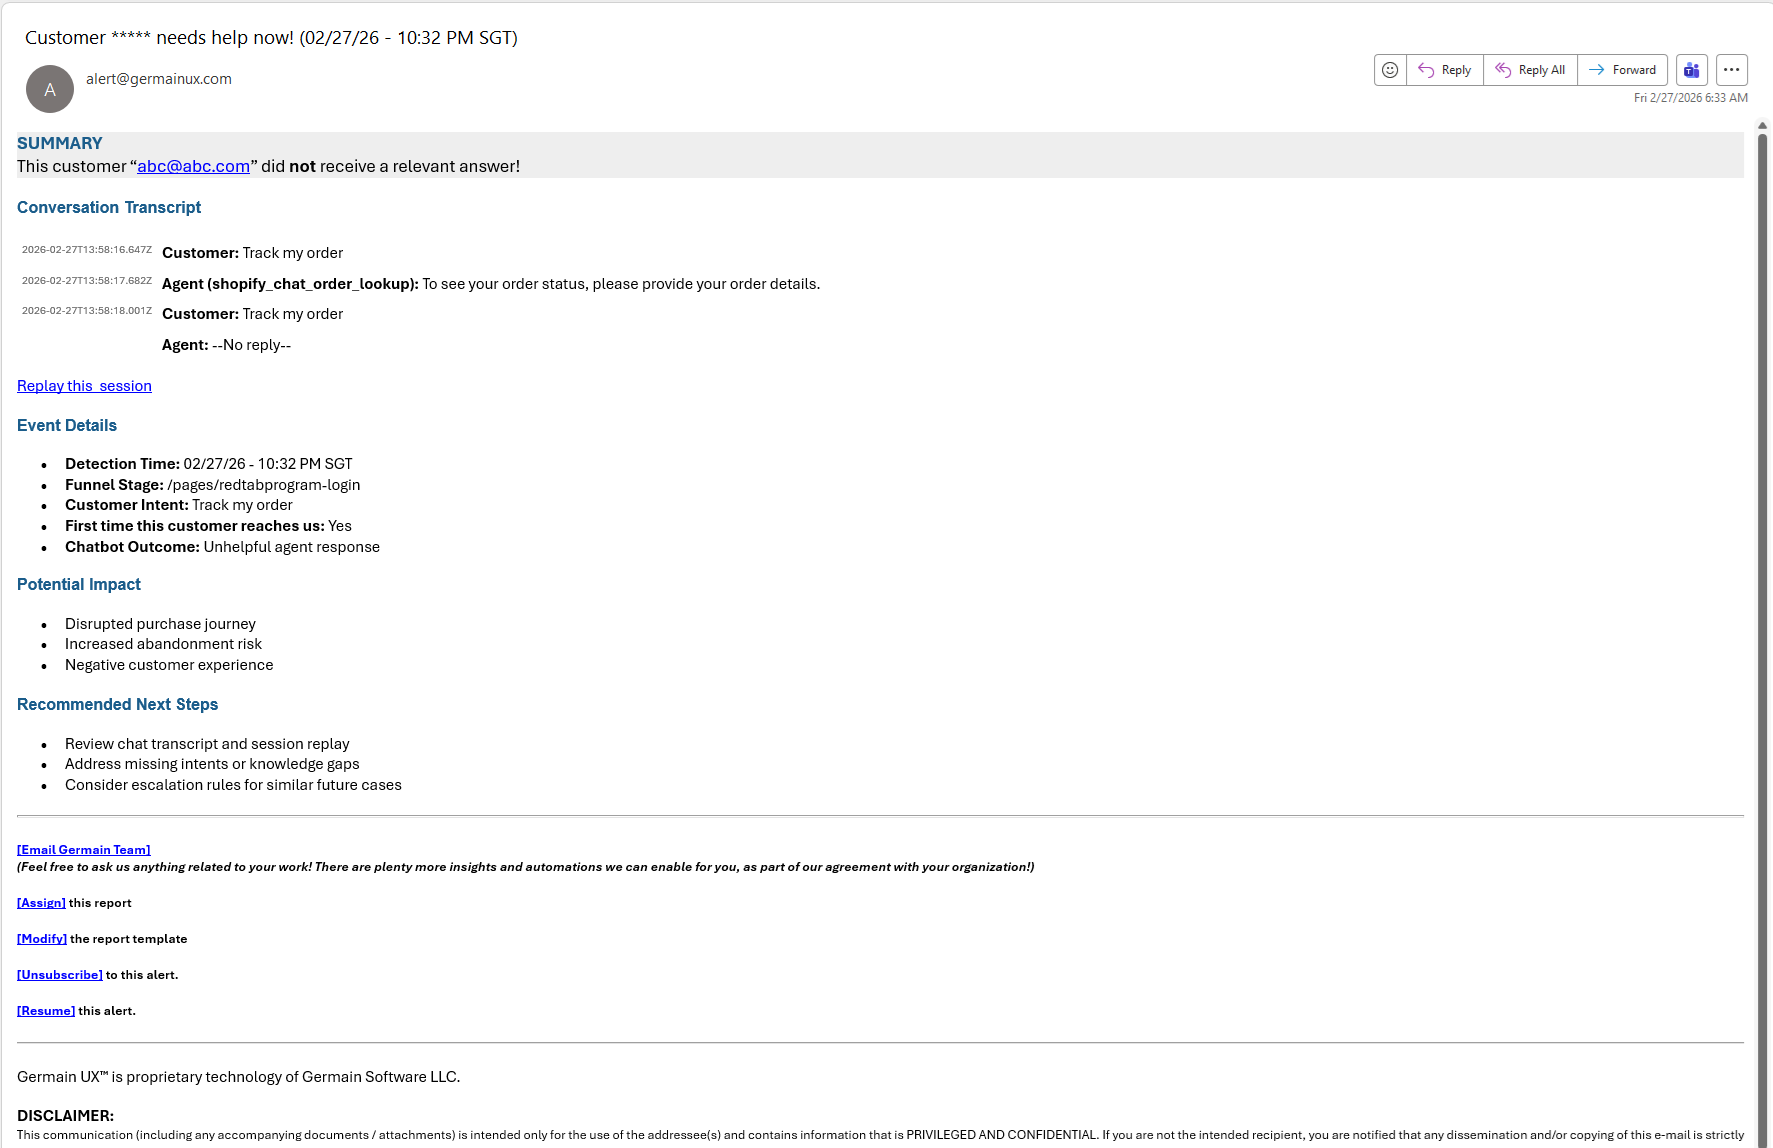Open the More actions ellipsis menu
This screenshot has height=1148, width=1773.
tap(1732, 70)
